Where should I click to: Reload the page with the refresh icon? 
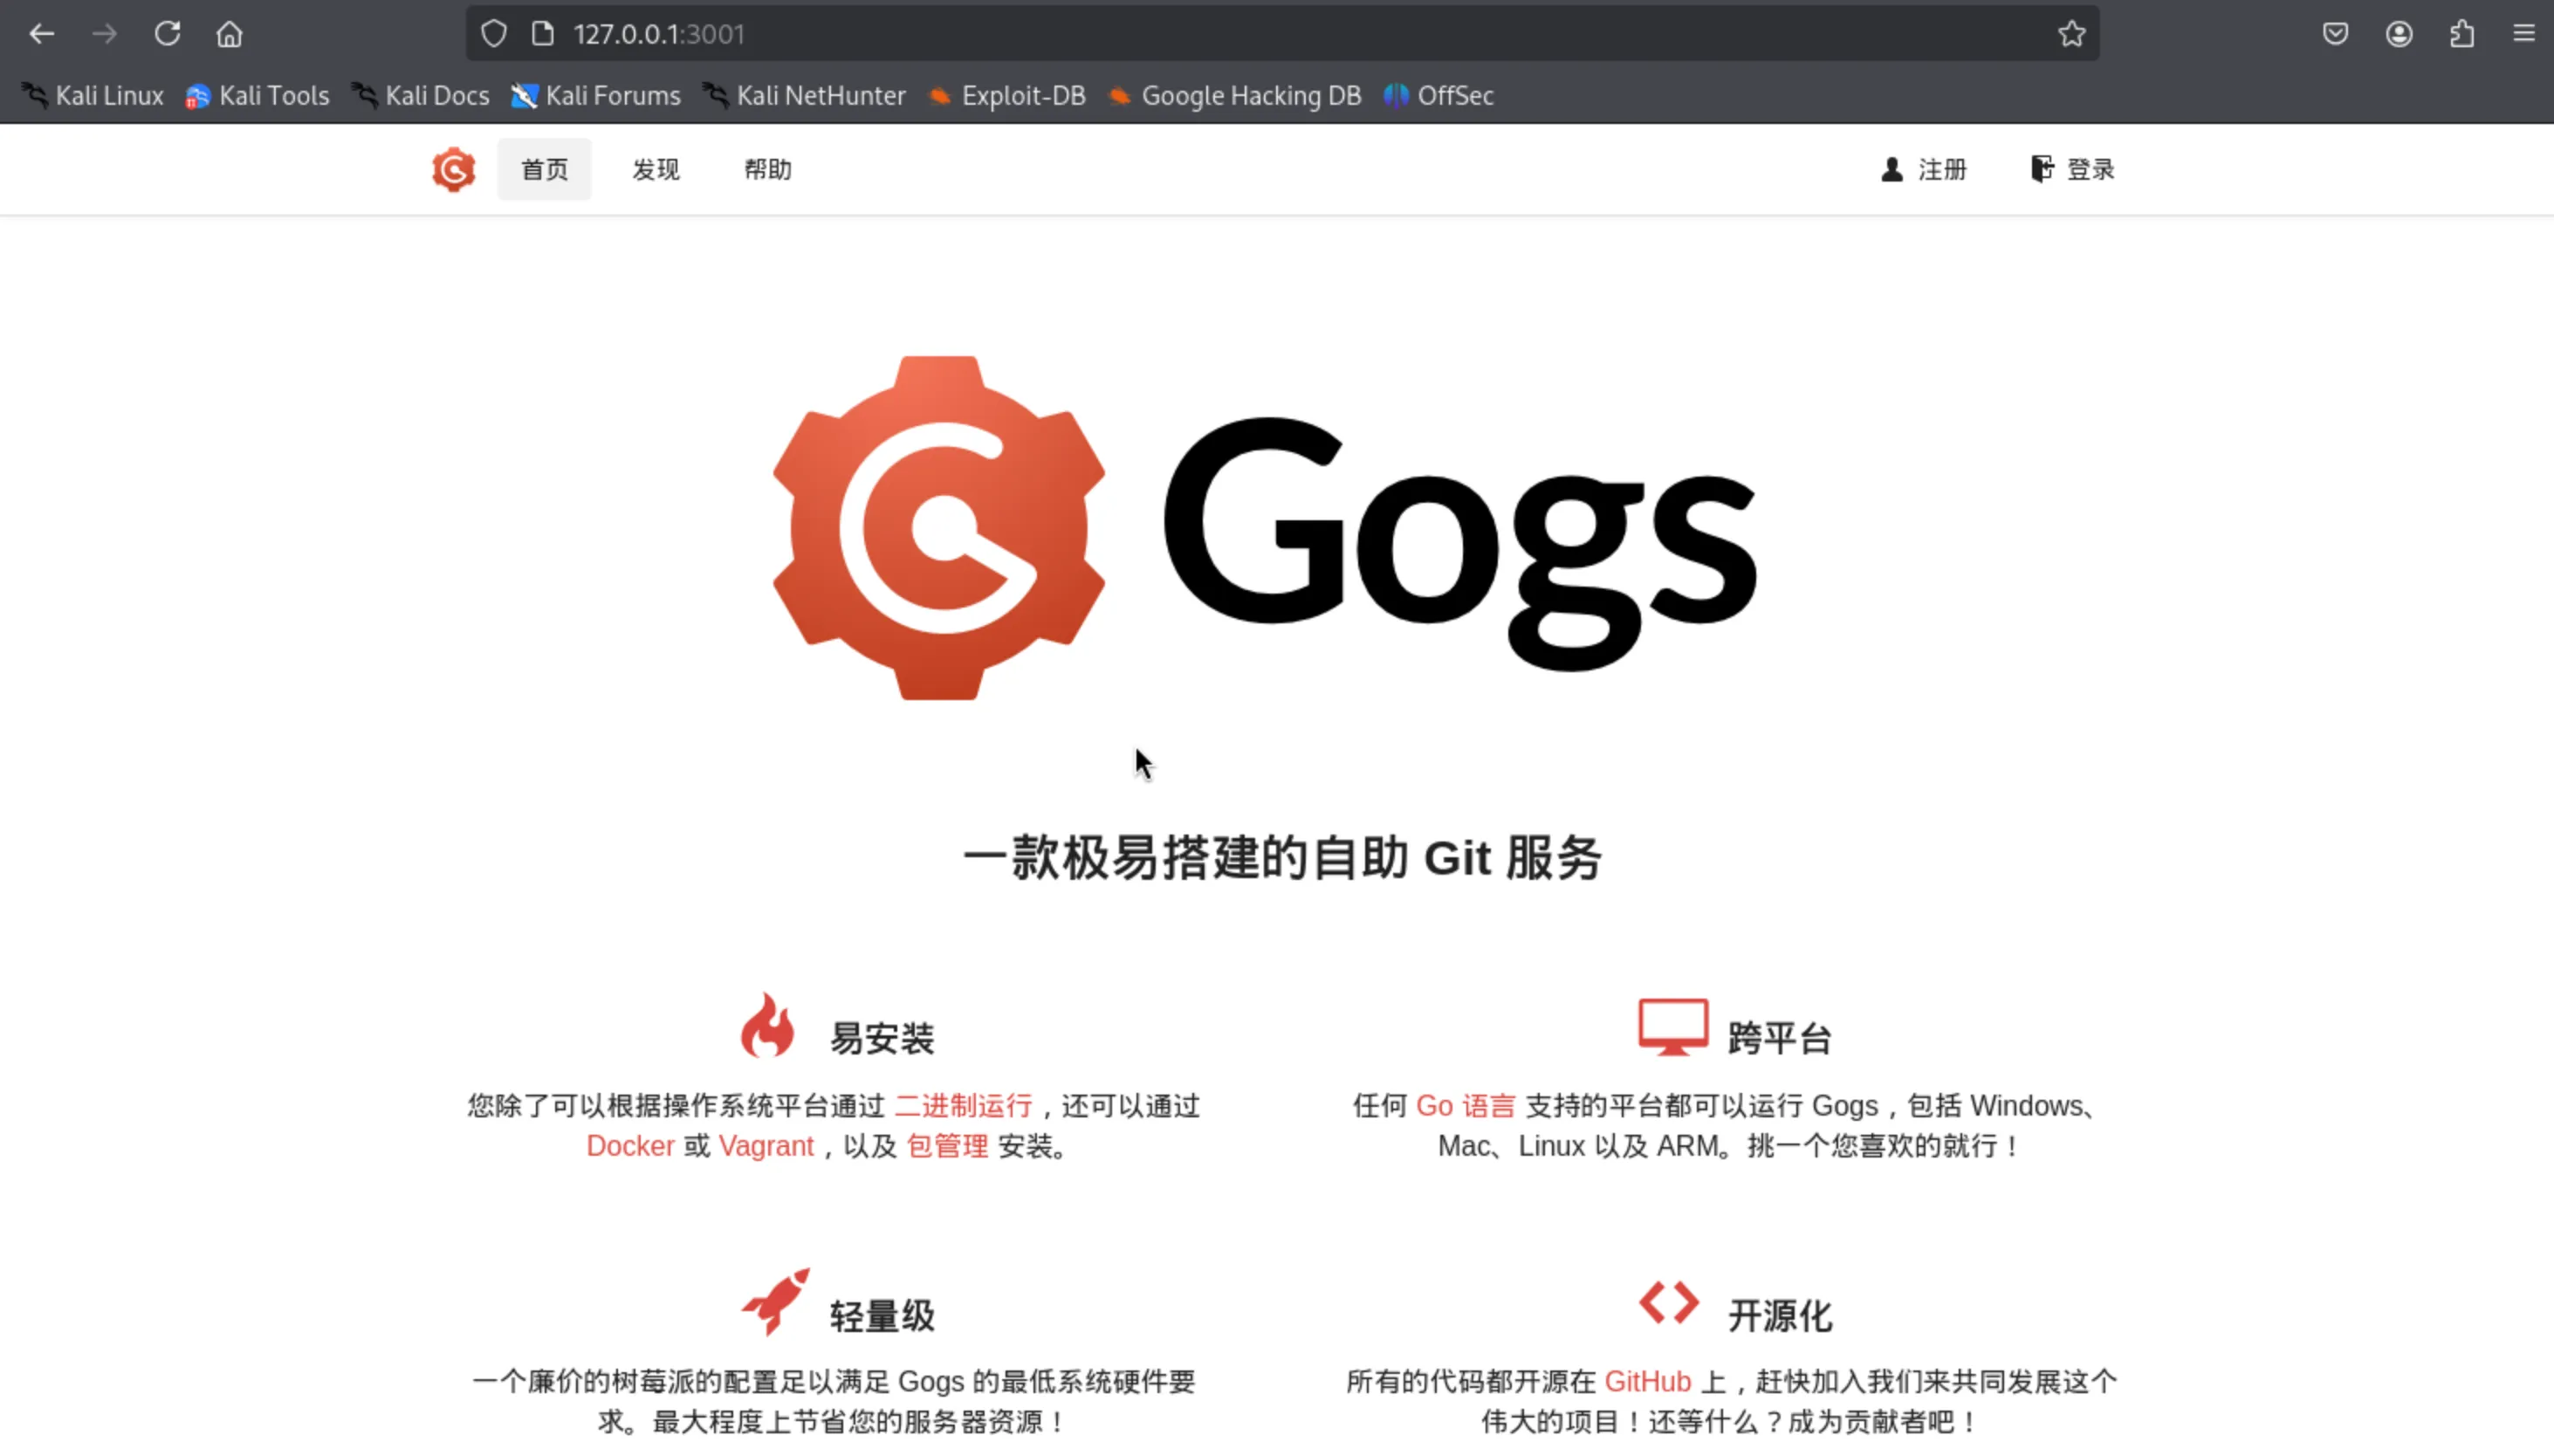167,34
